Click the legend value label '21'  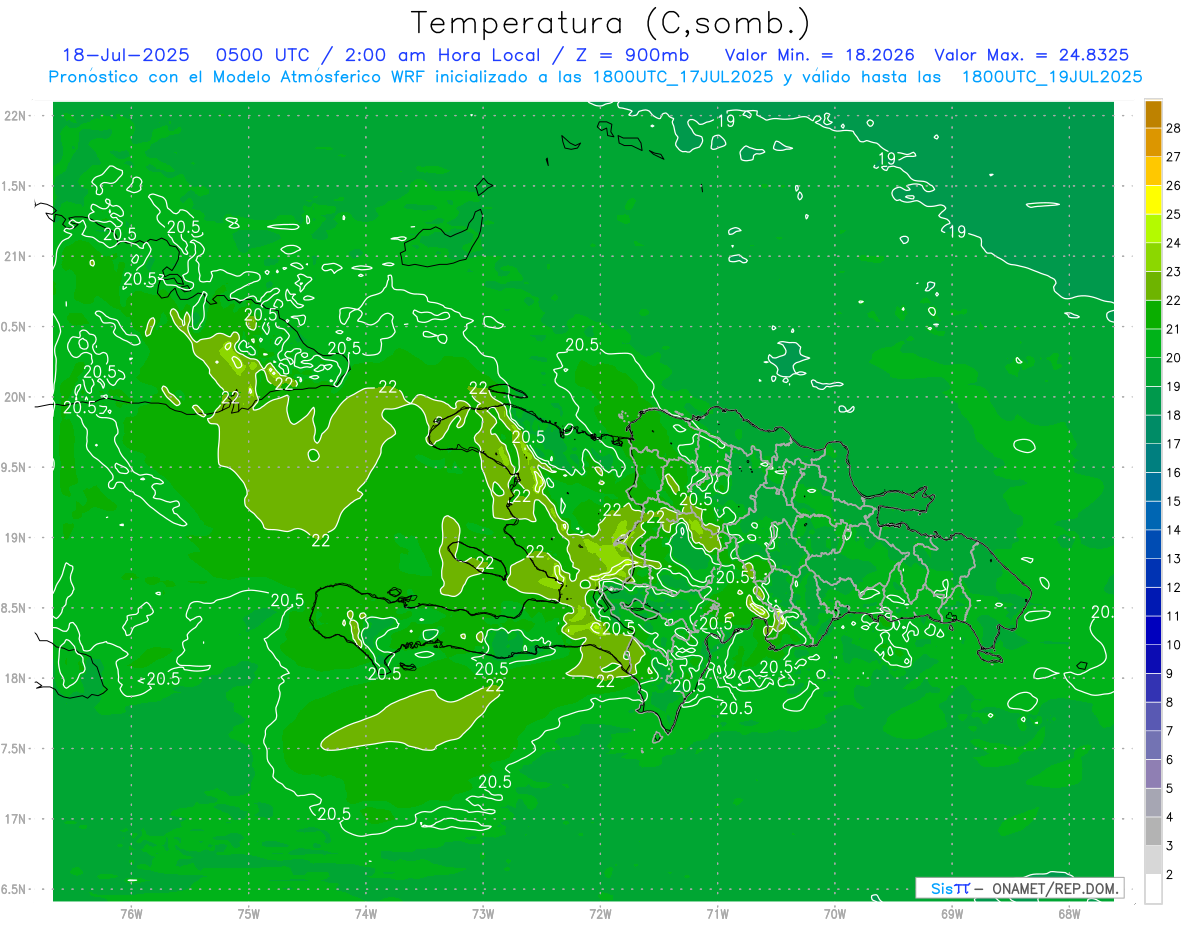(1174, 329)
